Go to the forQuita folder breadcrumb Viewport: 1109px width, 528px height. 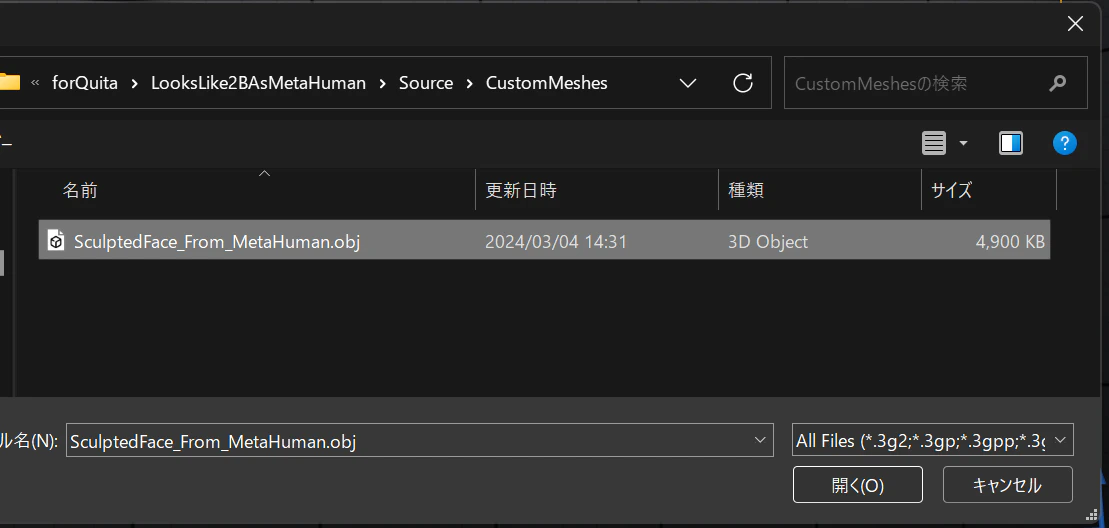coord(84,83)
